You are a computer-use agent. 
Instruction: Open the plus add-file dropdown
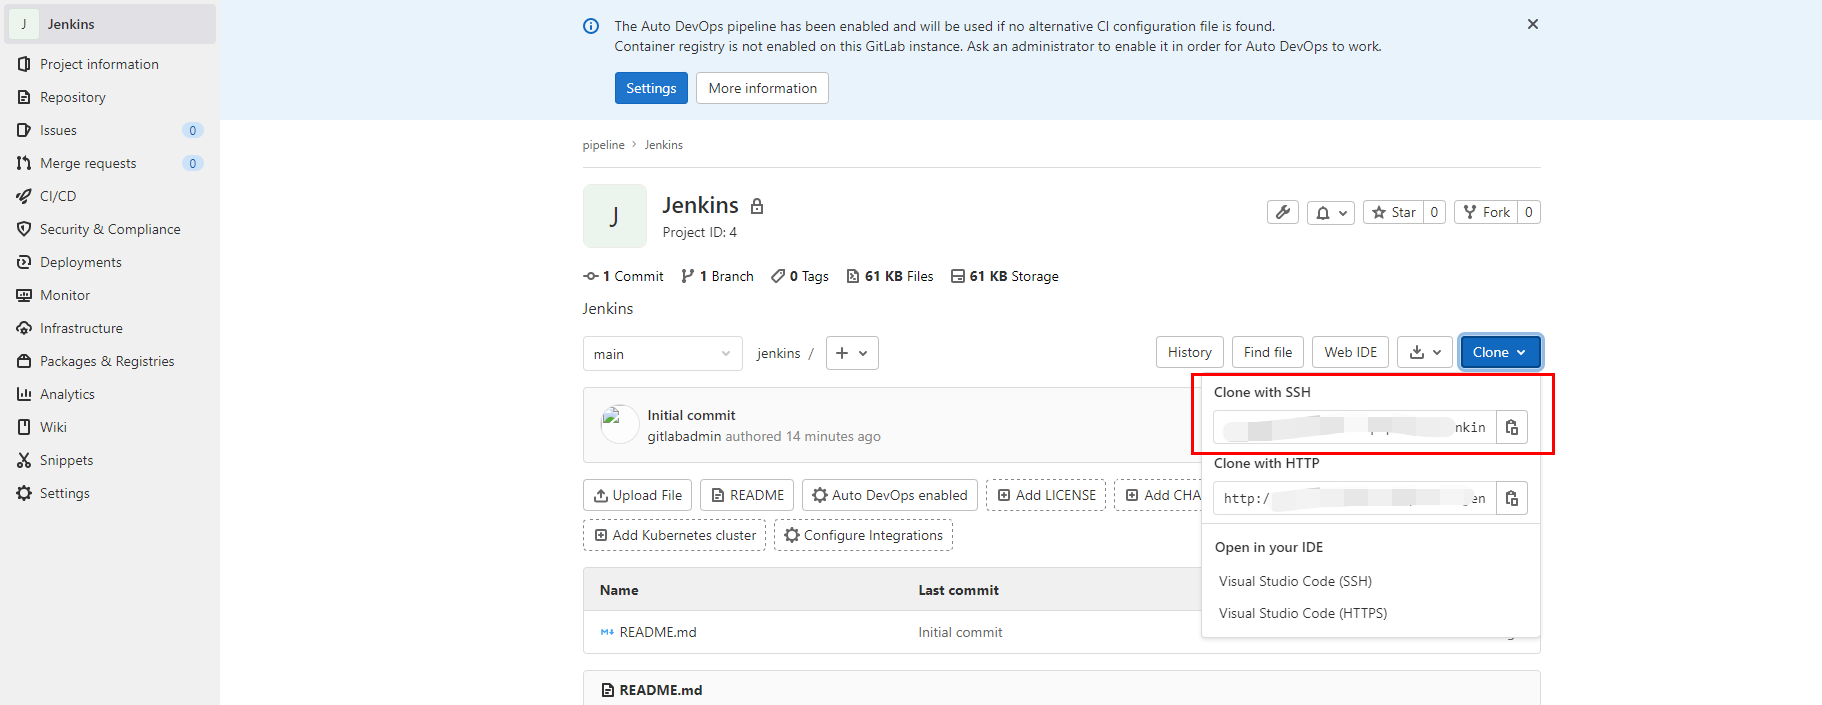(852, 353)
